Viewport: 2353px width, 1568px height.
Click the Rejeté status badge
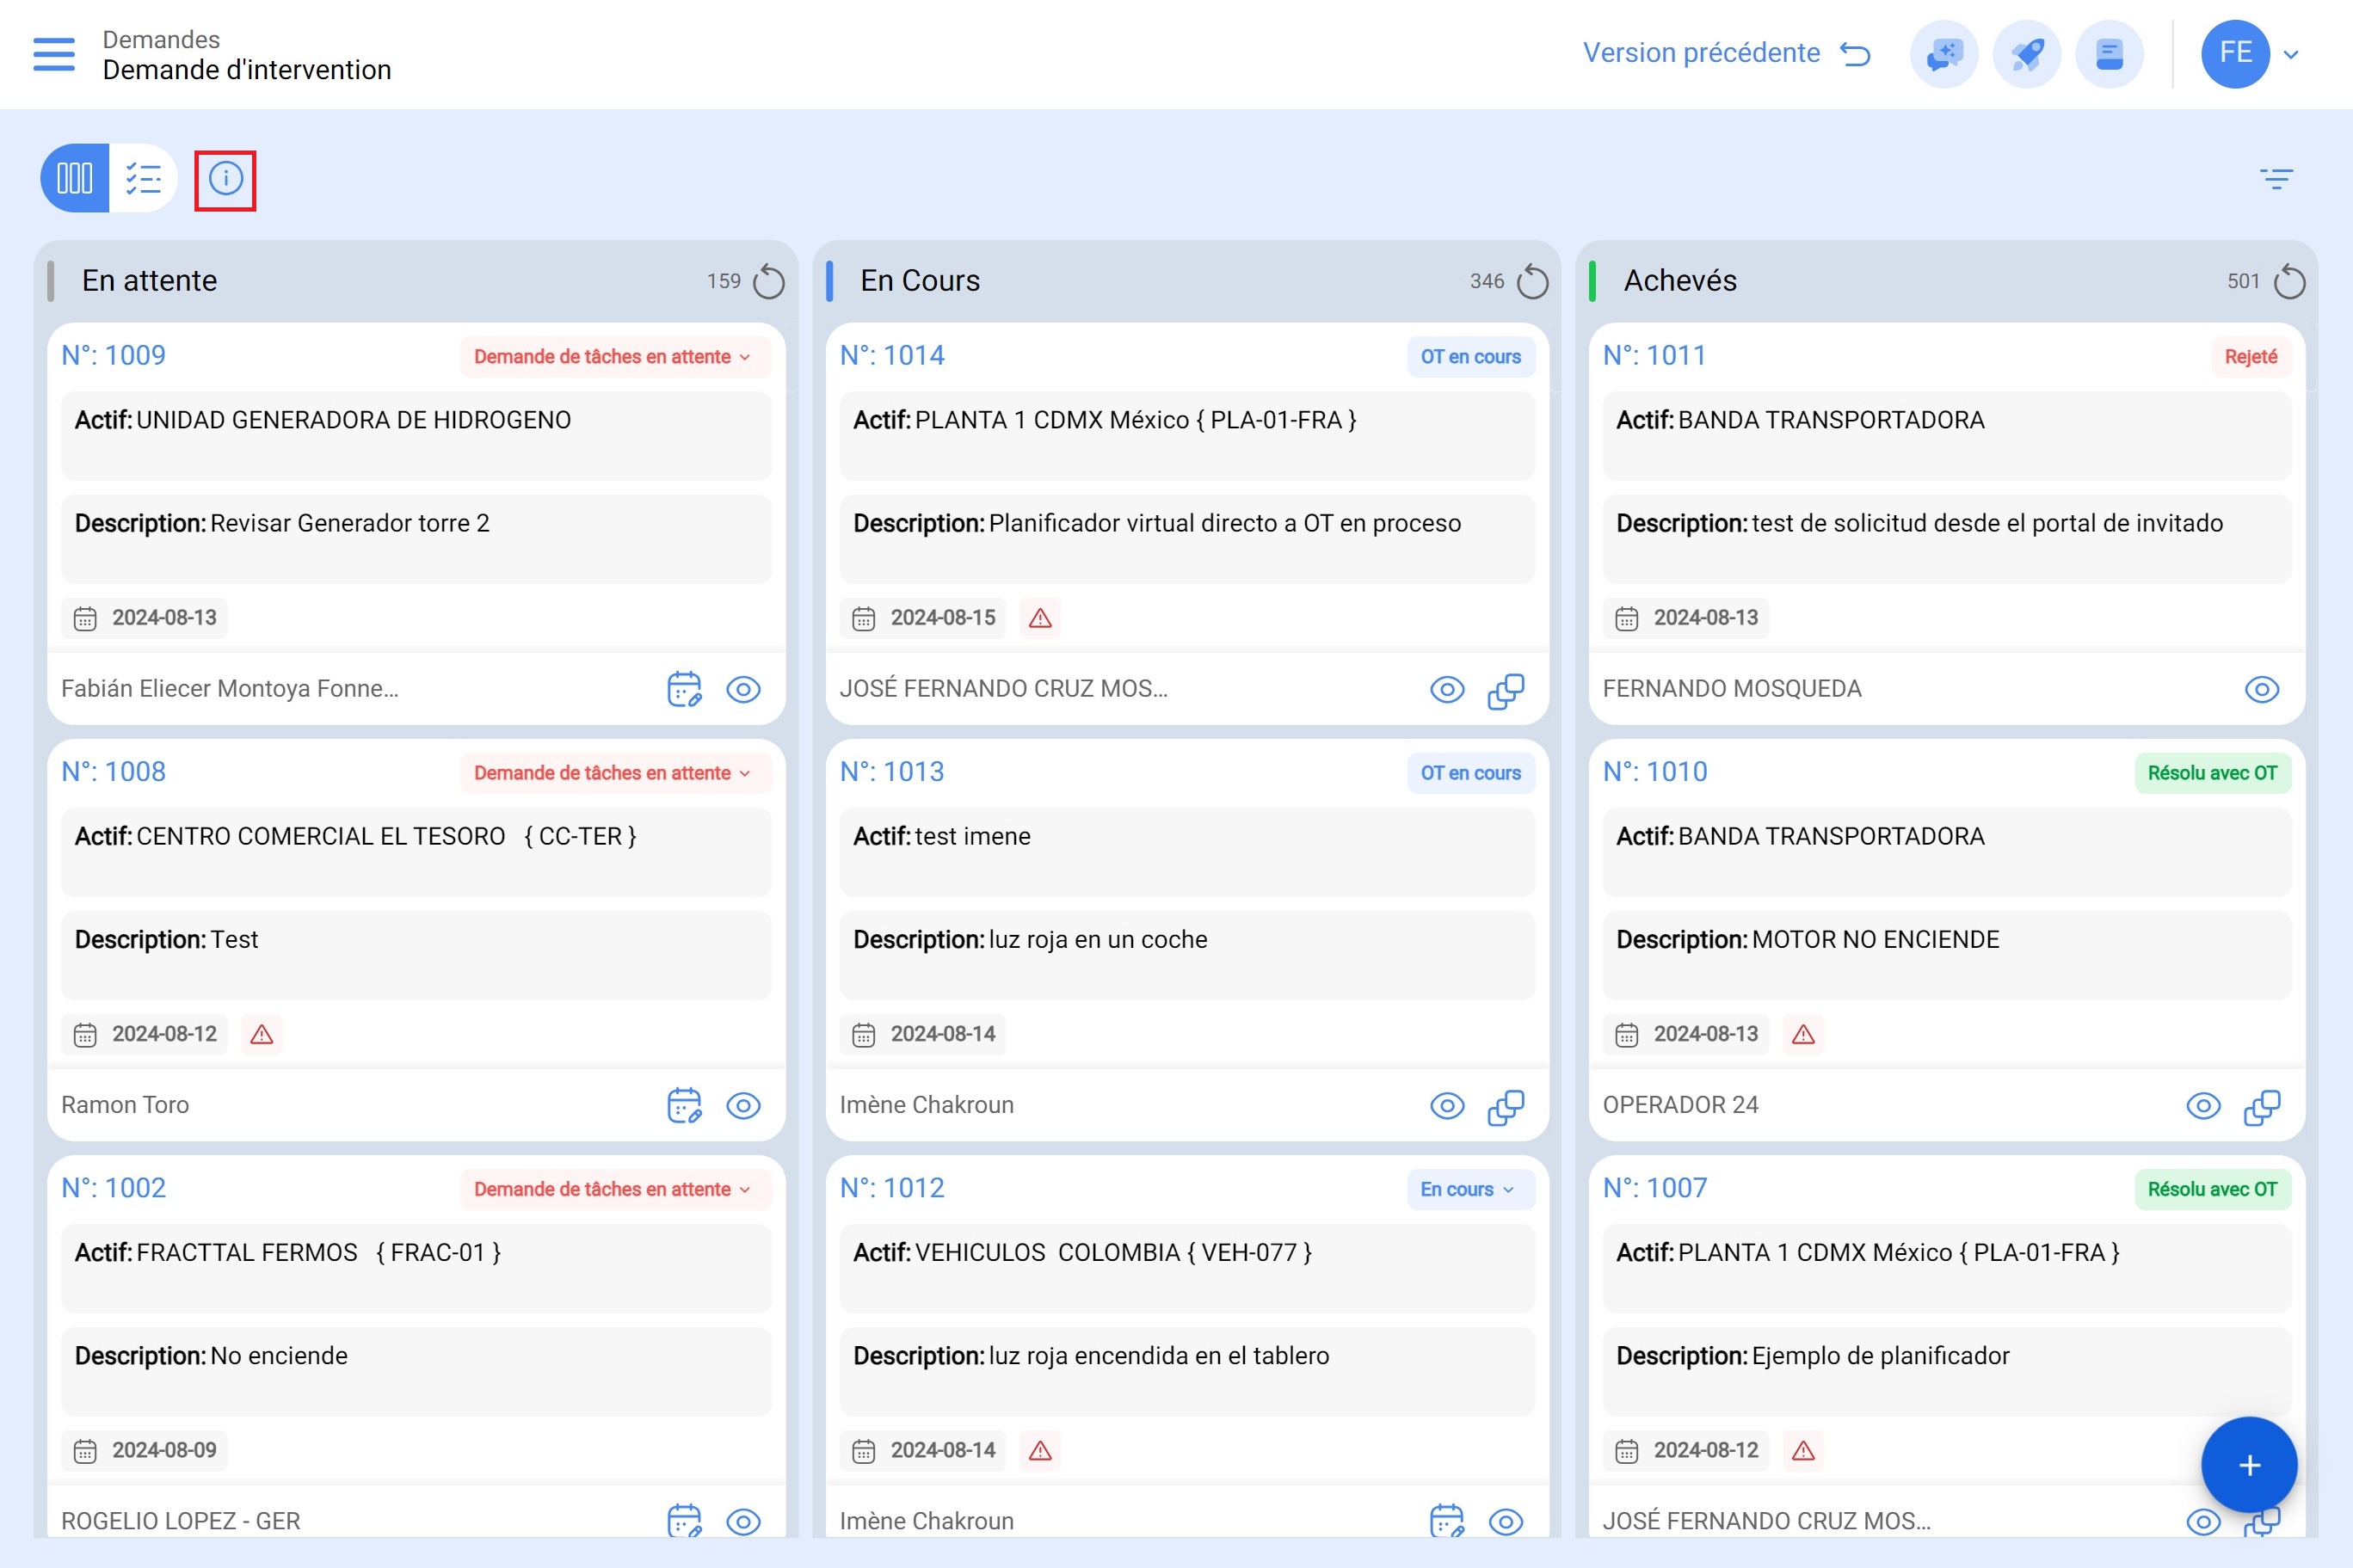click(x=2250, y=357)
